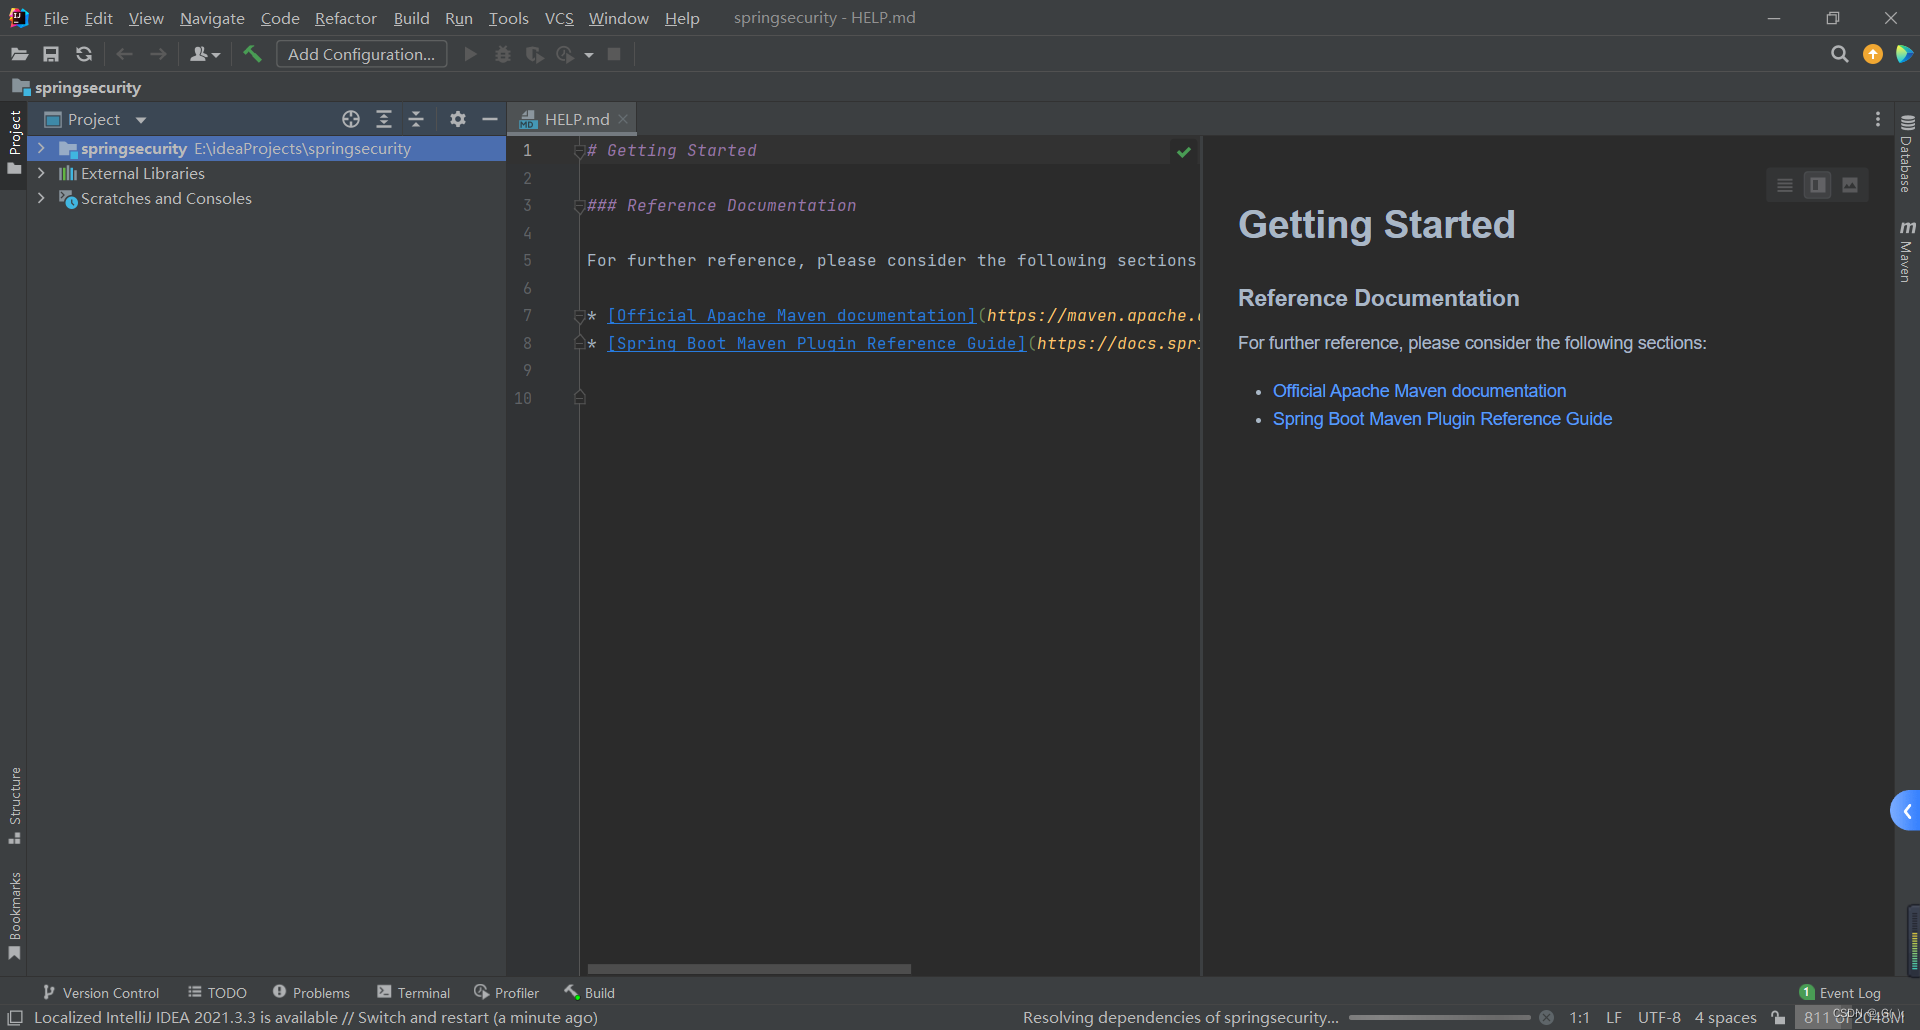Change file encoding UTF-8

point(1659,1018)
